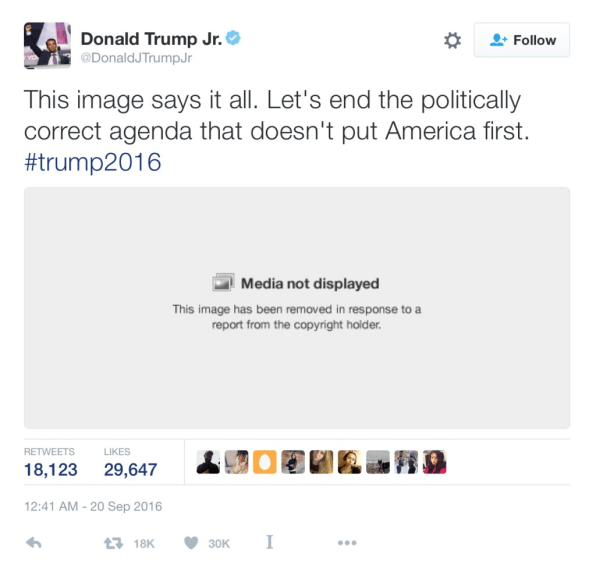Click the @DonaldJTrumpJr handle
The image size is (596, 576).
coord(136,58)
